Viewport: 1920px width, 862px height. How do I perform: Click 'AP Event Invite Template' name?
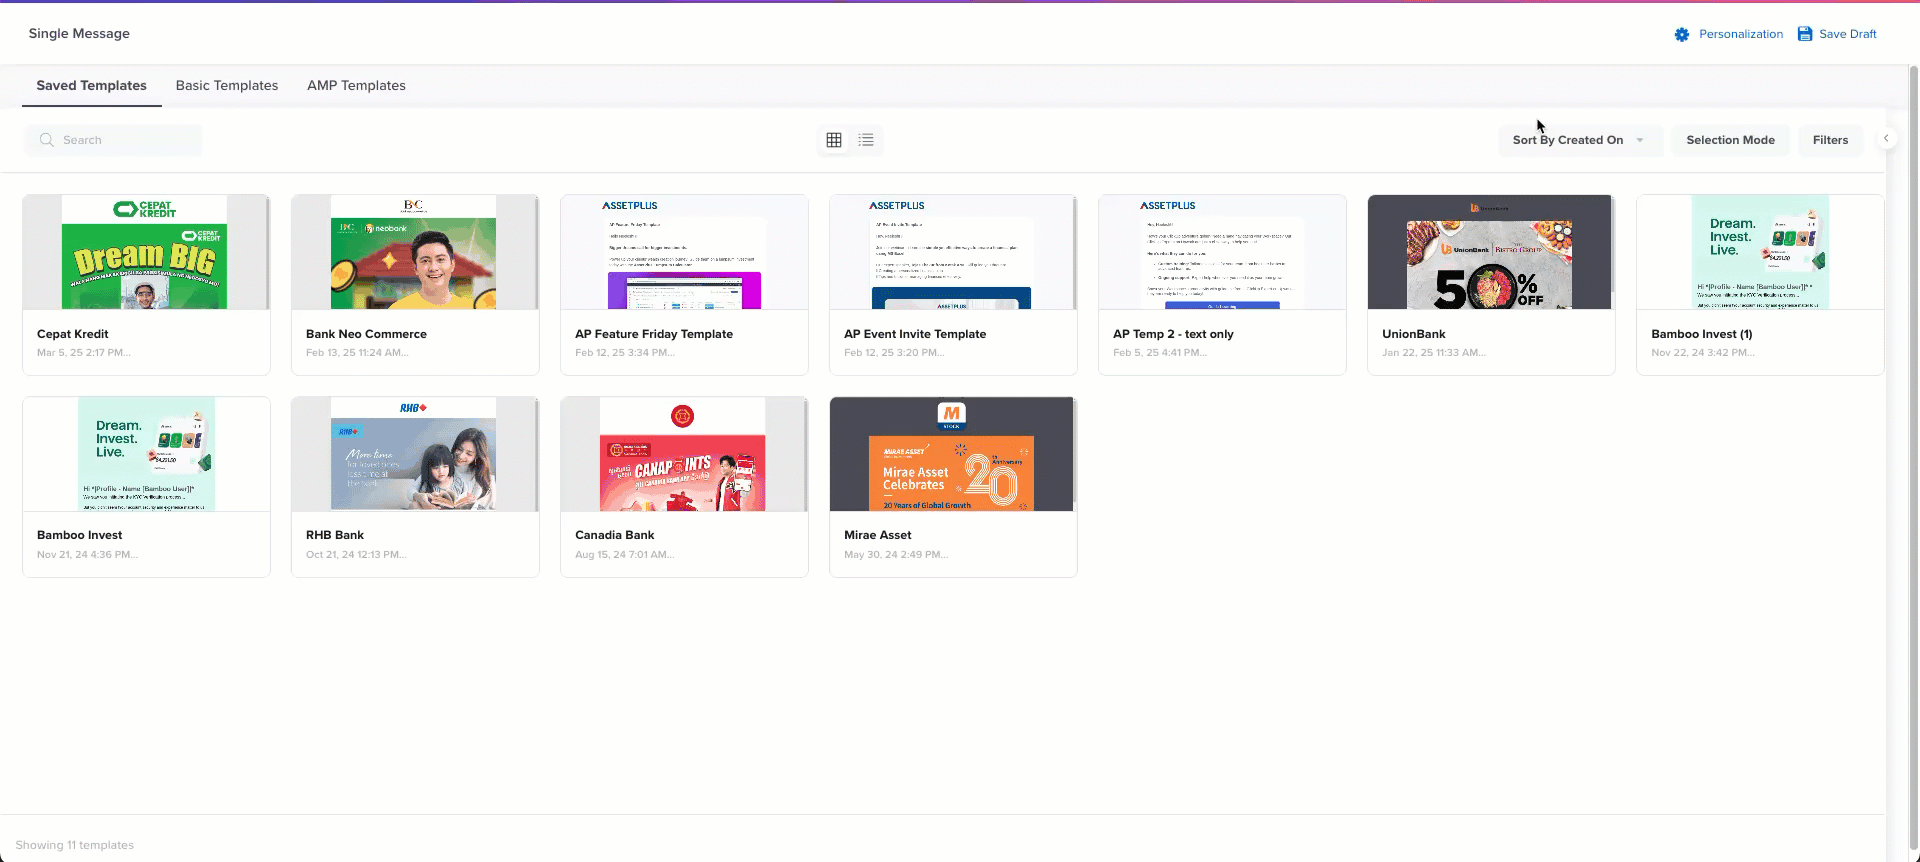(x=915, y=334)
